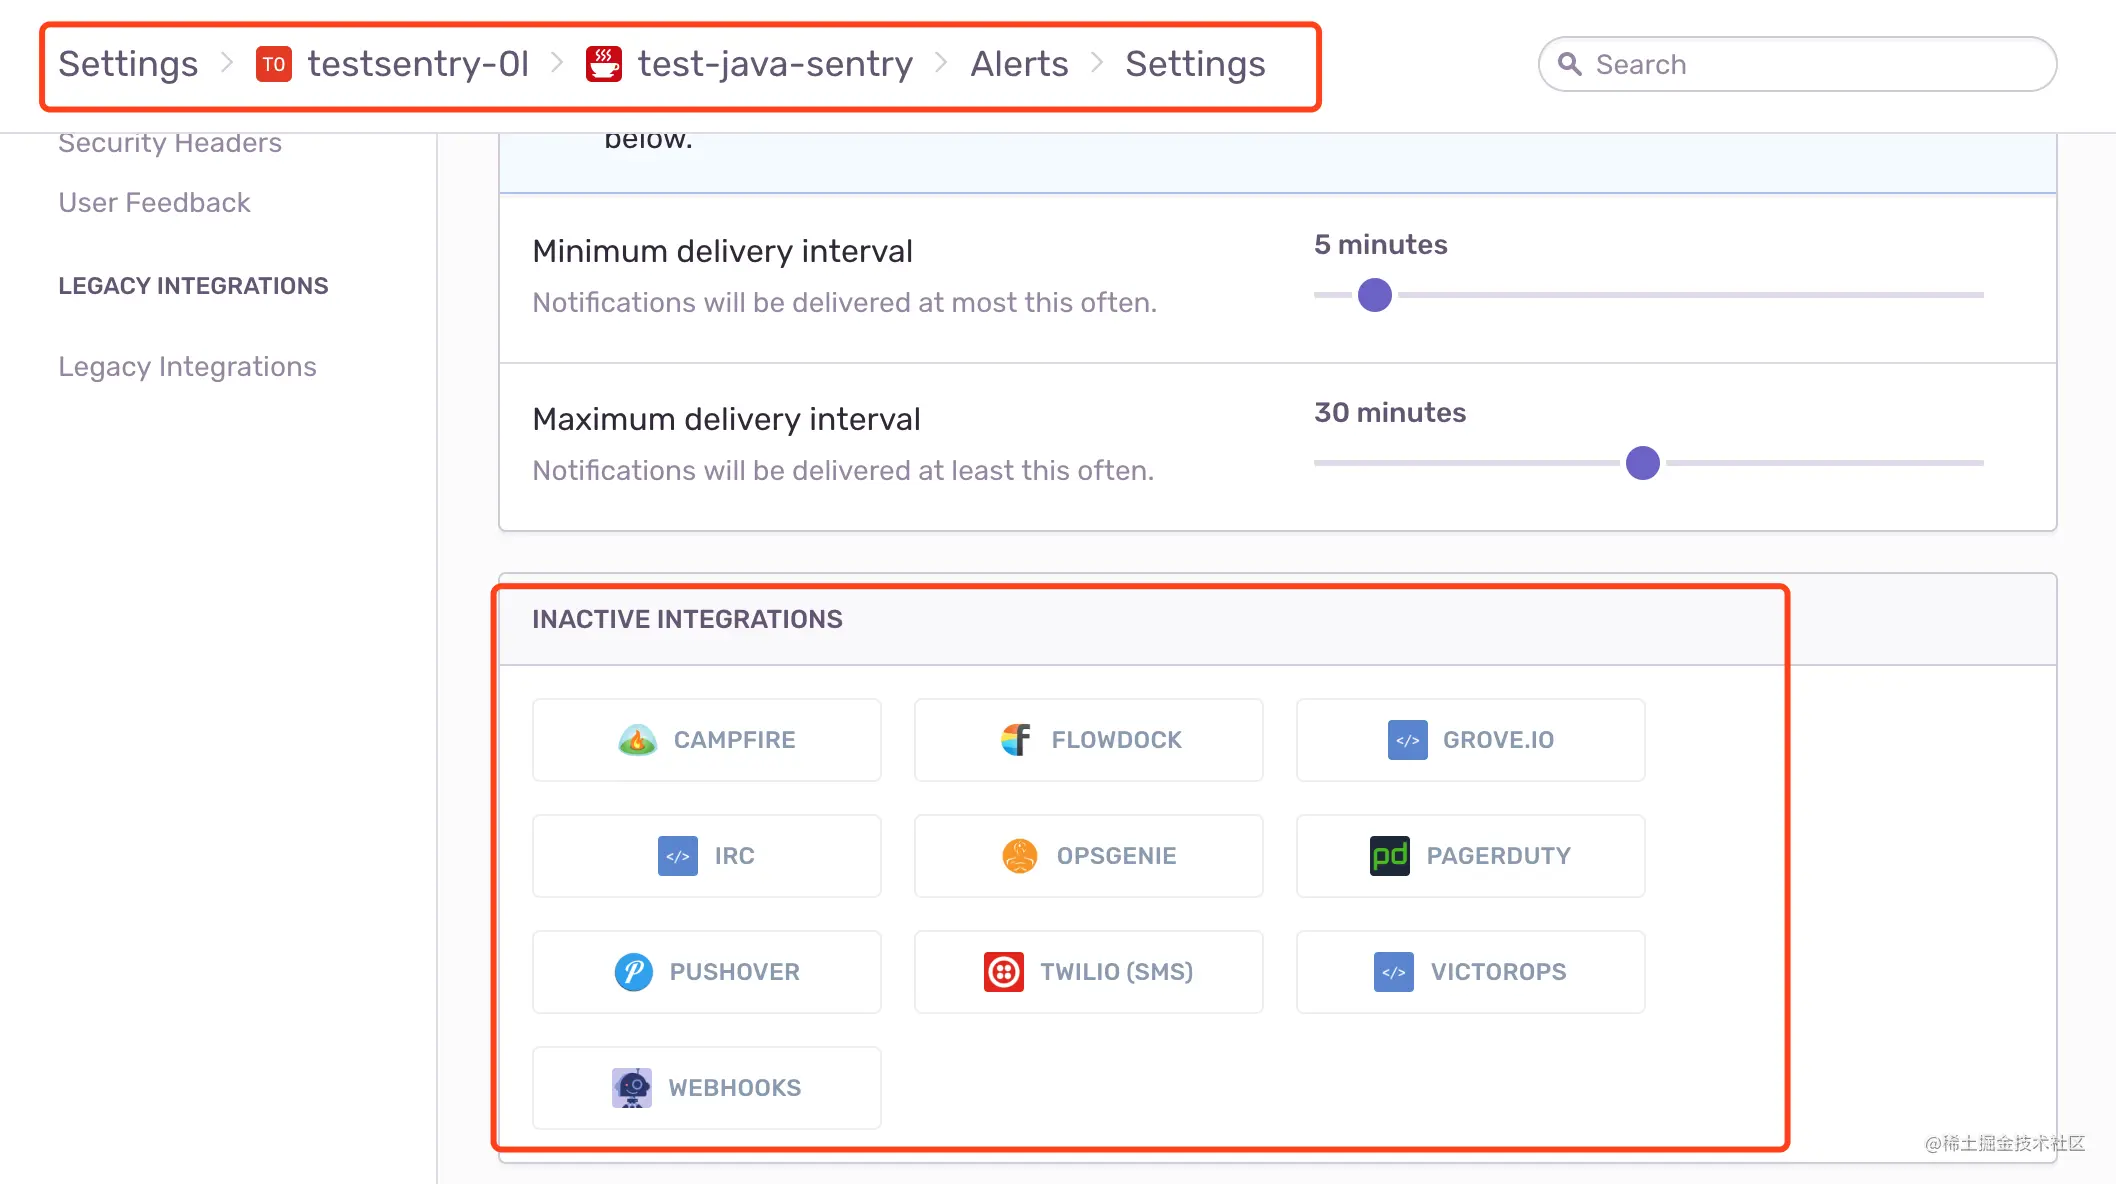
Task: Click the Flowdock colorful F icon
Action: coord(1016,740)
